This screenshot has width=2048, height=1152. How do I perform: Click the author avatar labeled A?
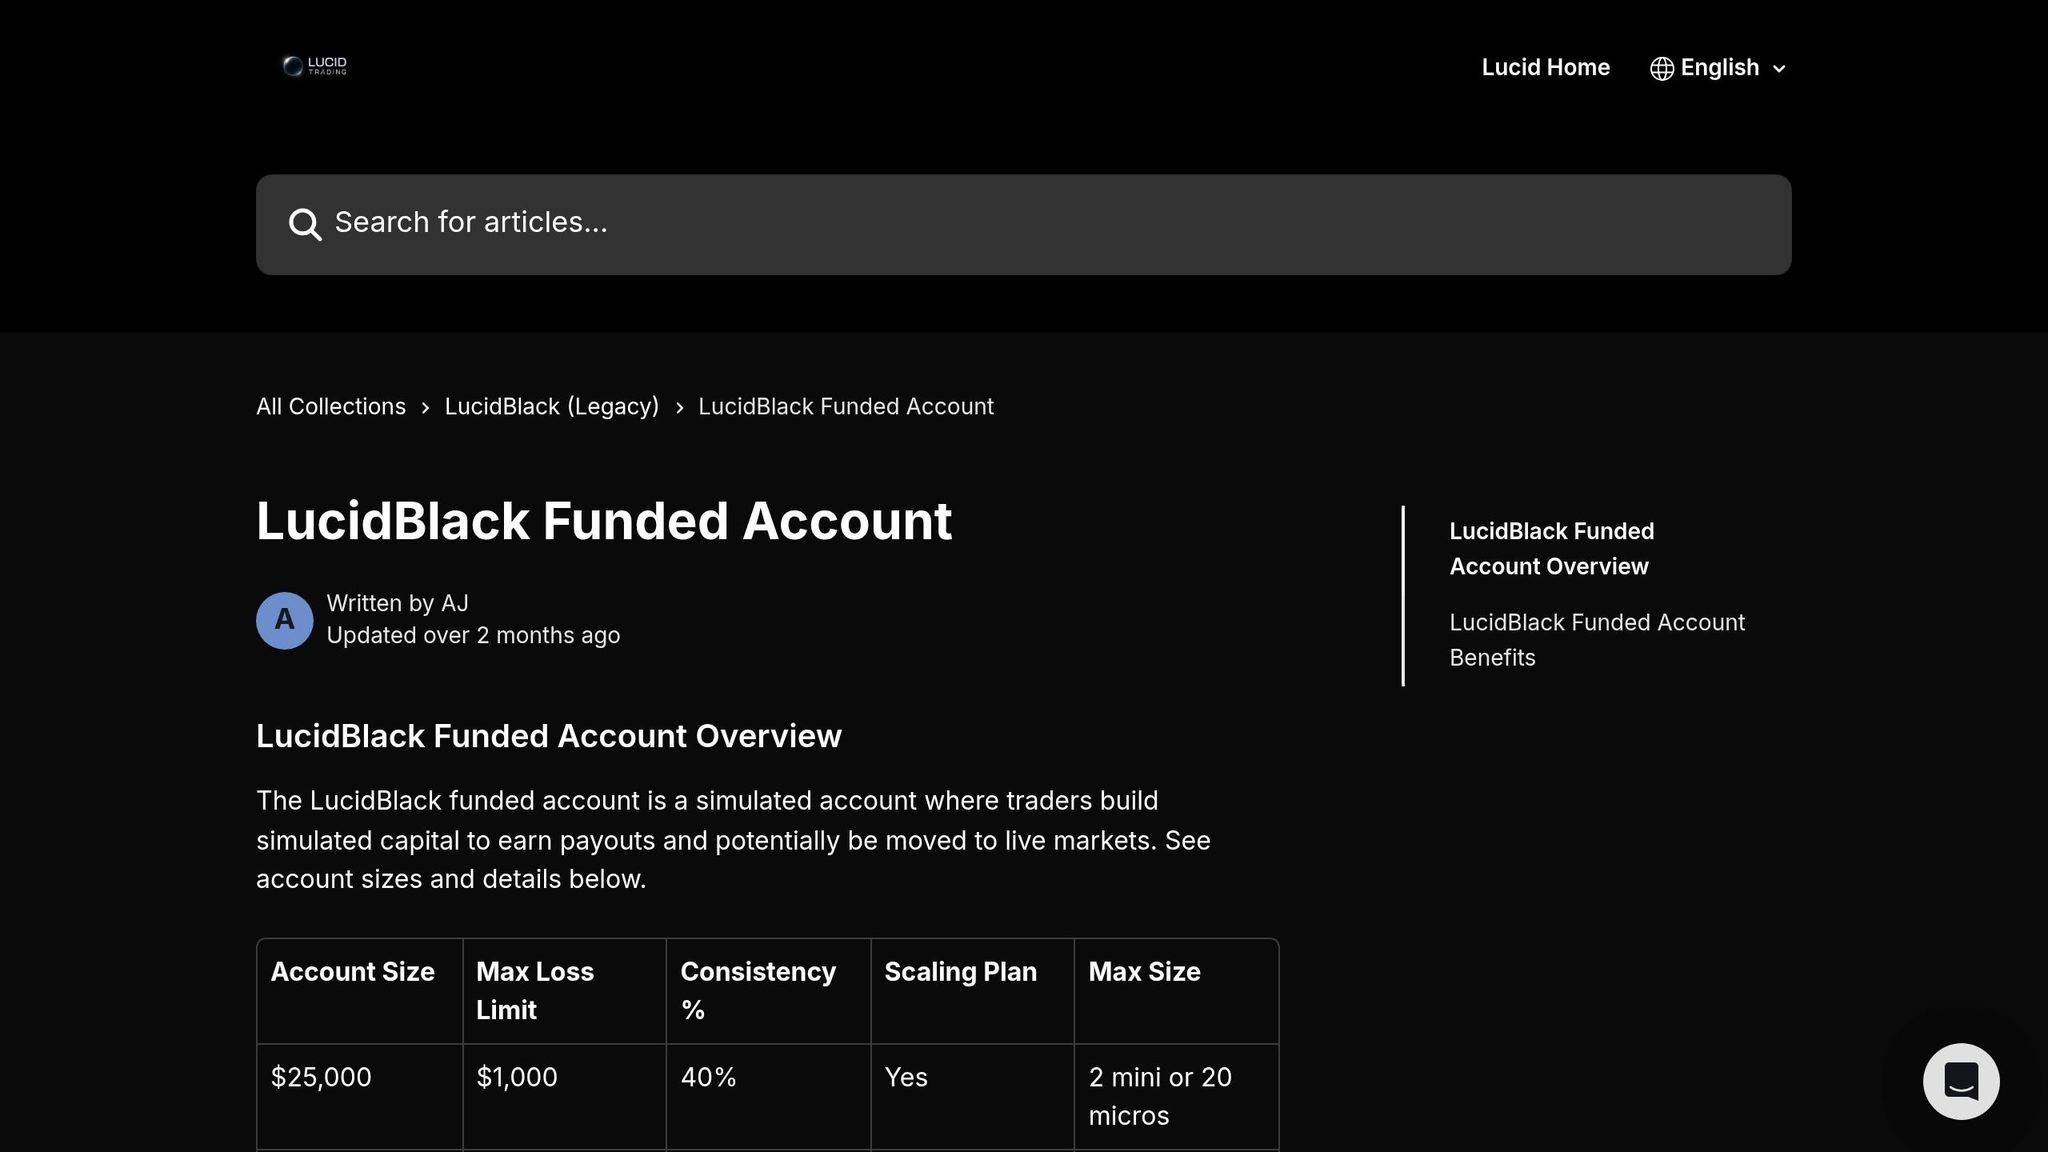pos(285,620)
